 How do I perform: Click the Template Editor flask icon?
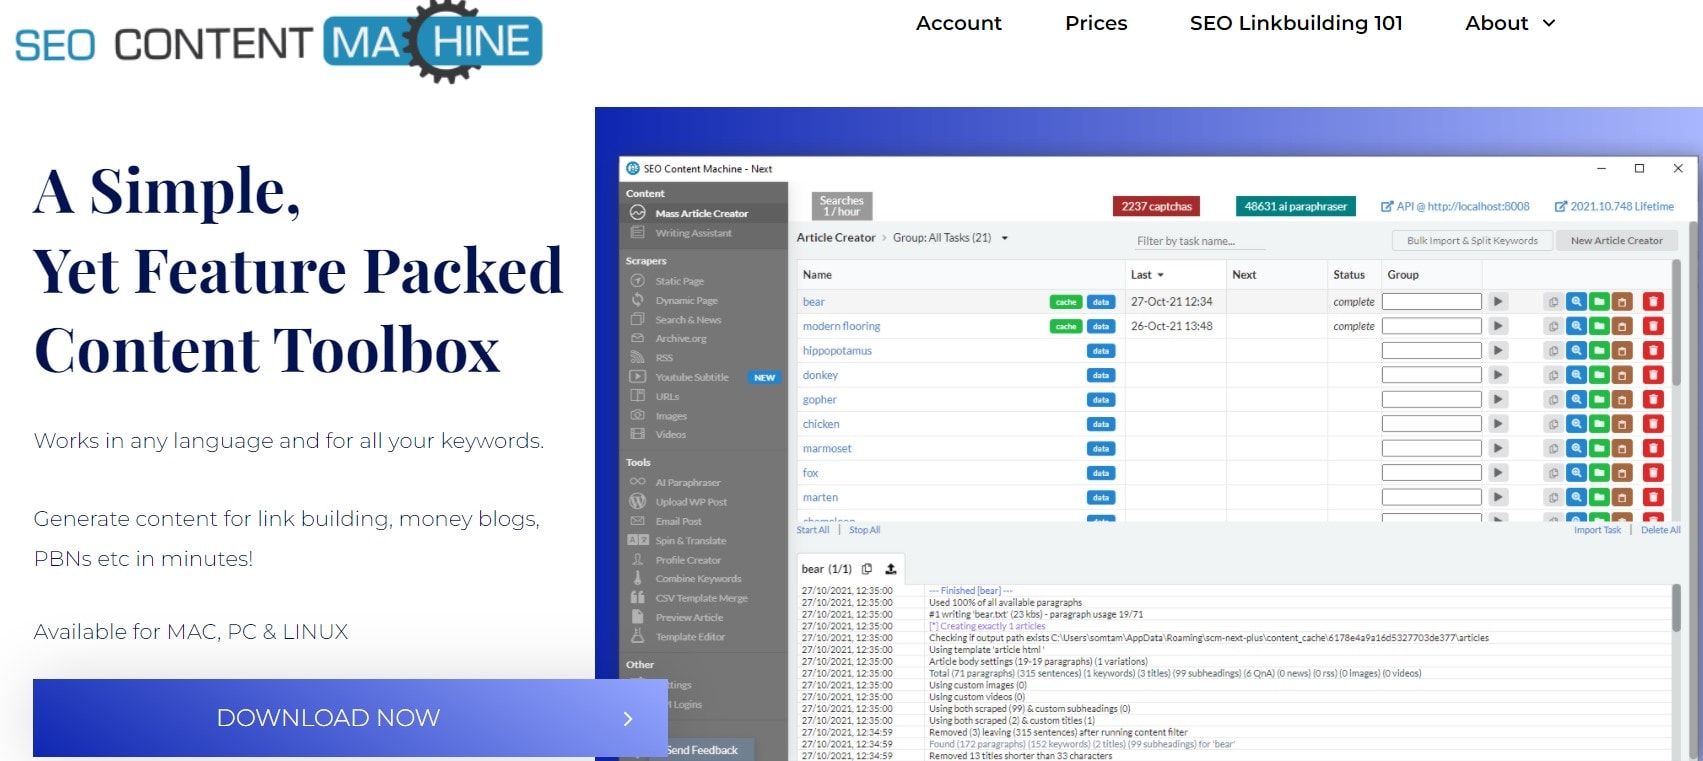(x=637, y=636)
